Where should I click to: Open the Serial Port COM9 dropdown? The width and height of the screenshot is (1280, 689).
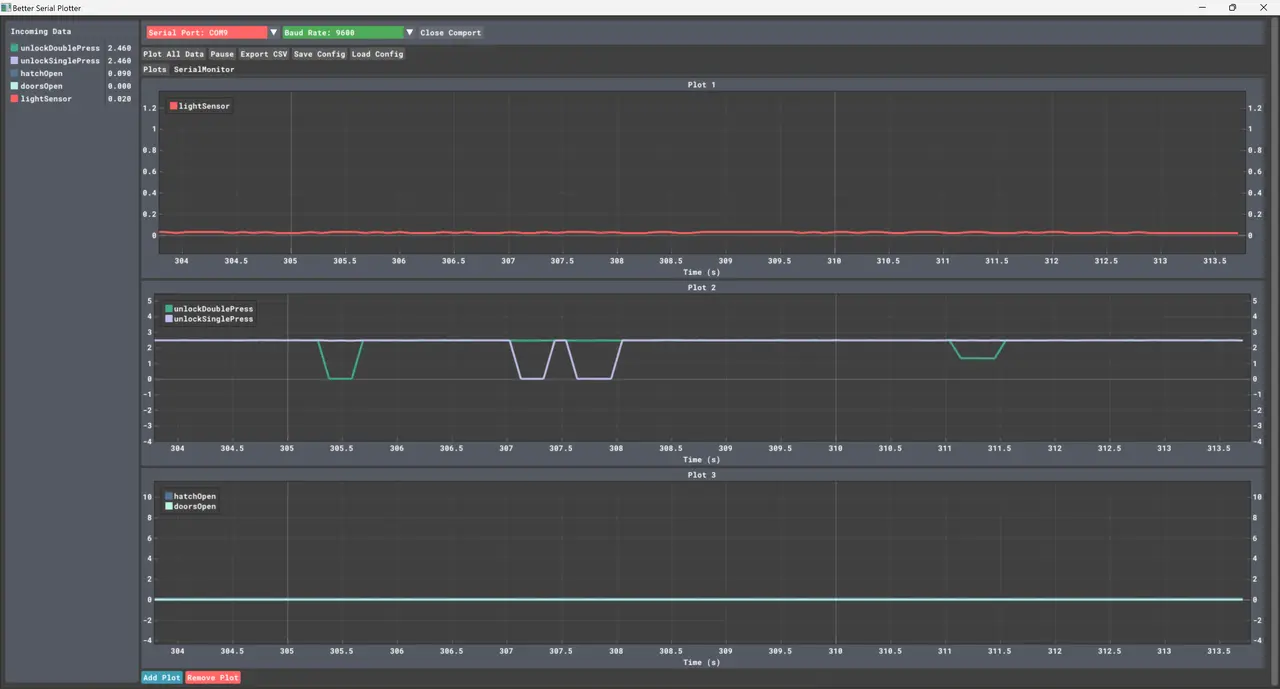coord(207,33)
